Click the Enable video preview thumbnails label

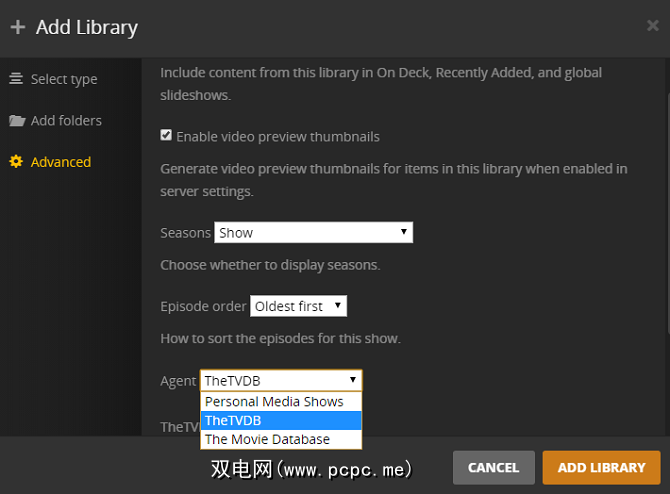[x=278, y=136]
